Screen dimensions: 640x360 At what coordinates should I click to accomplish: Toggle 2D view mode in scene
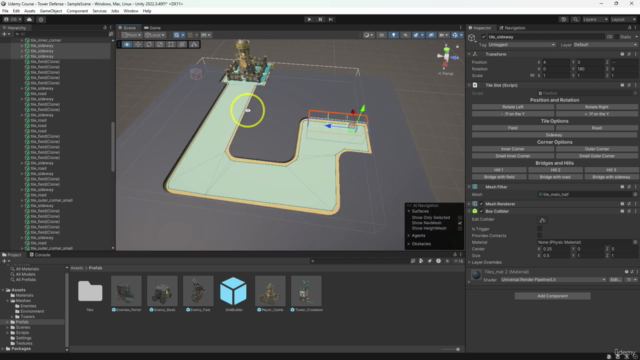382,35
